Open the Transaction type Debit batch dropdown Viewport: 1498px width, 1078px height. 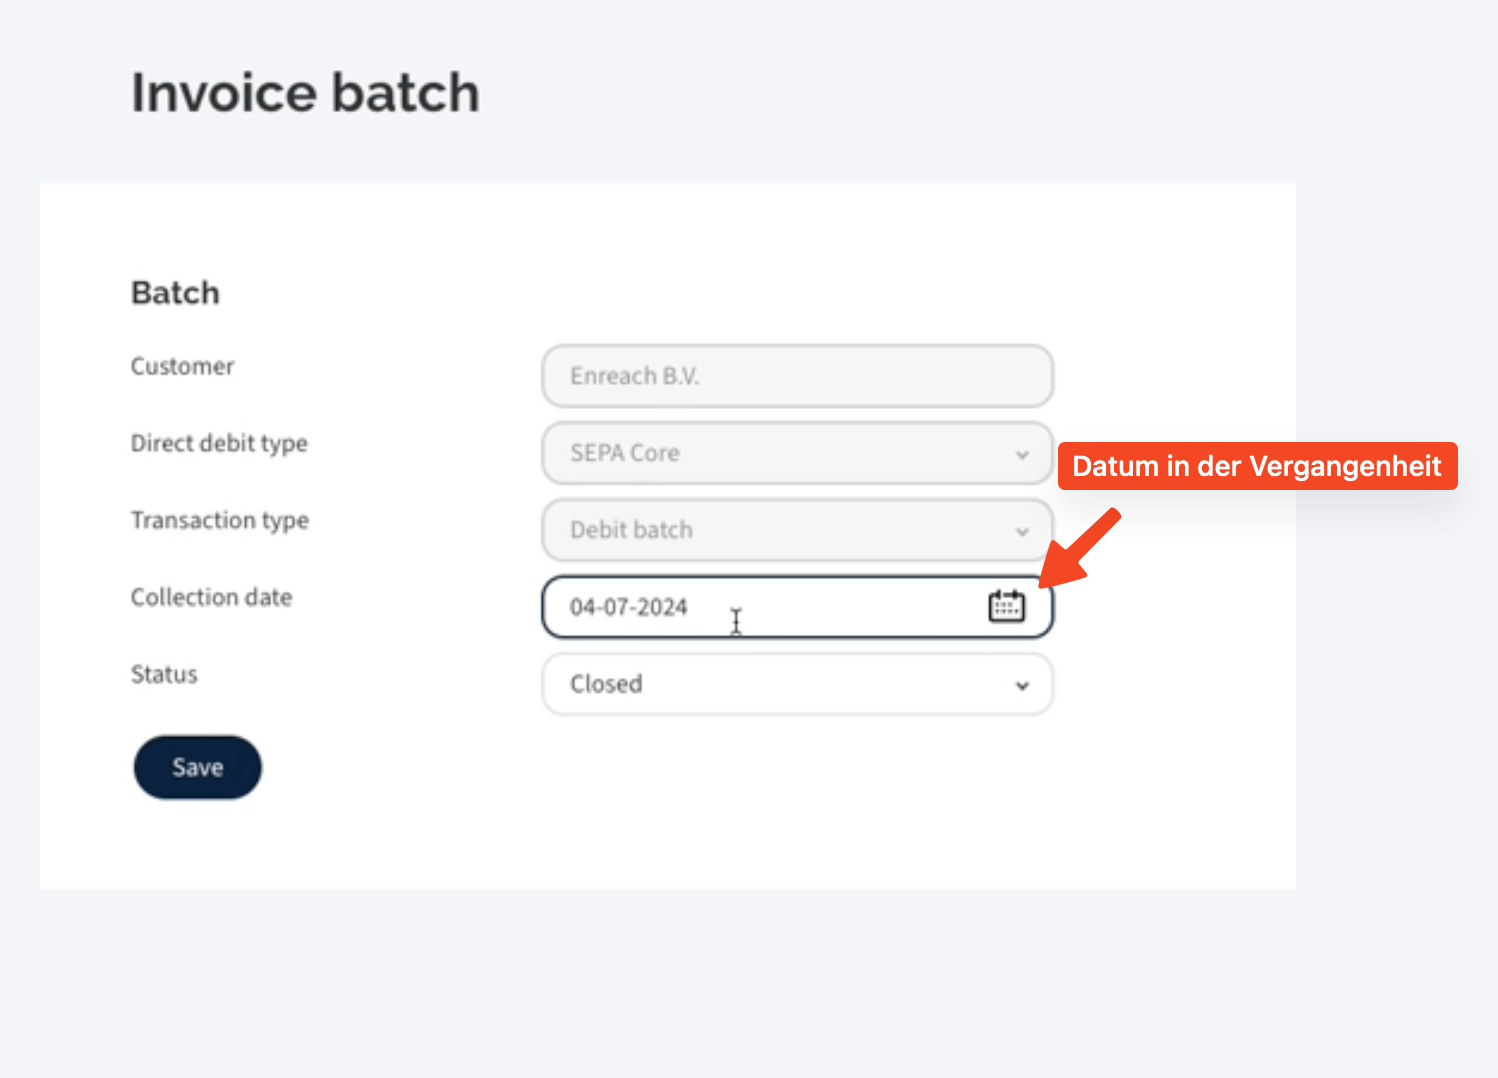click(796, 530)
